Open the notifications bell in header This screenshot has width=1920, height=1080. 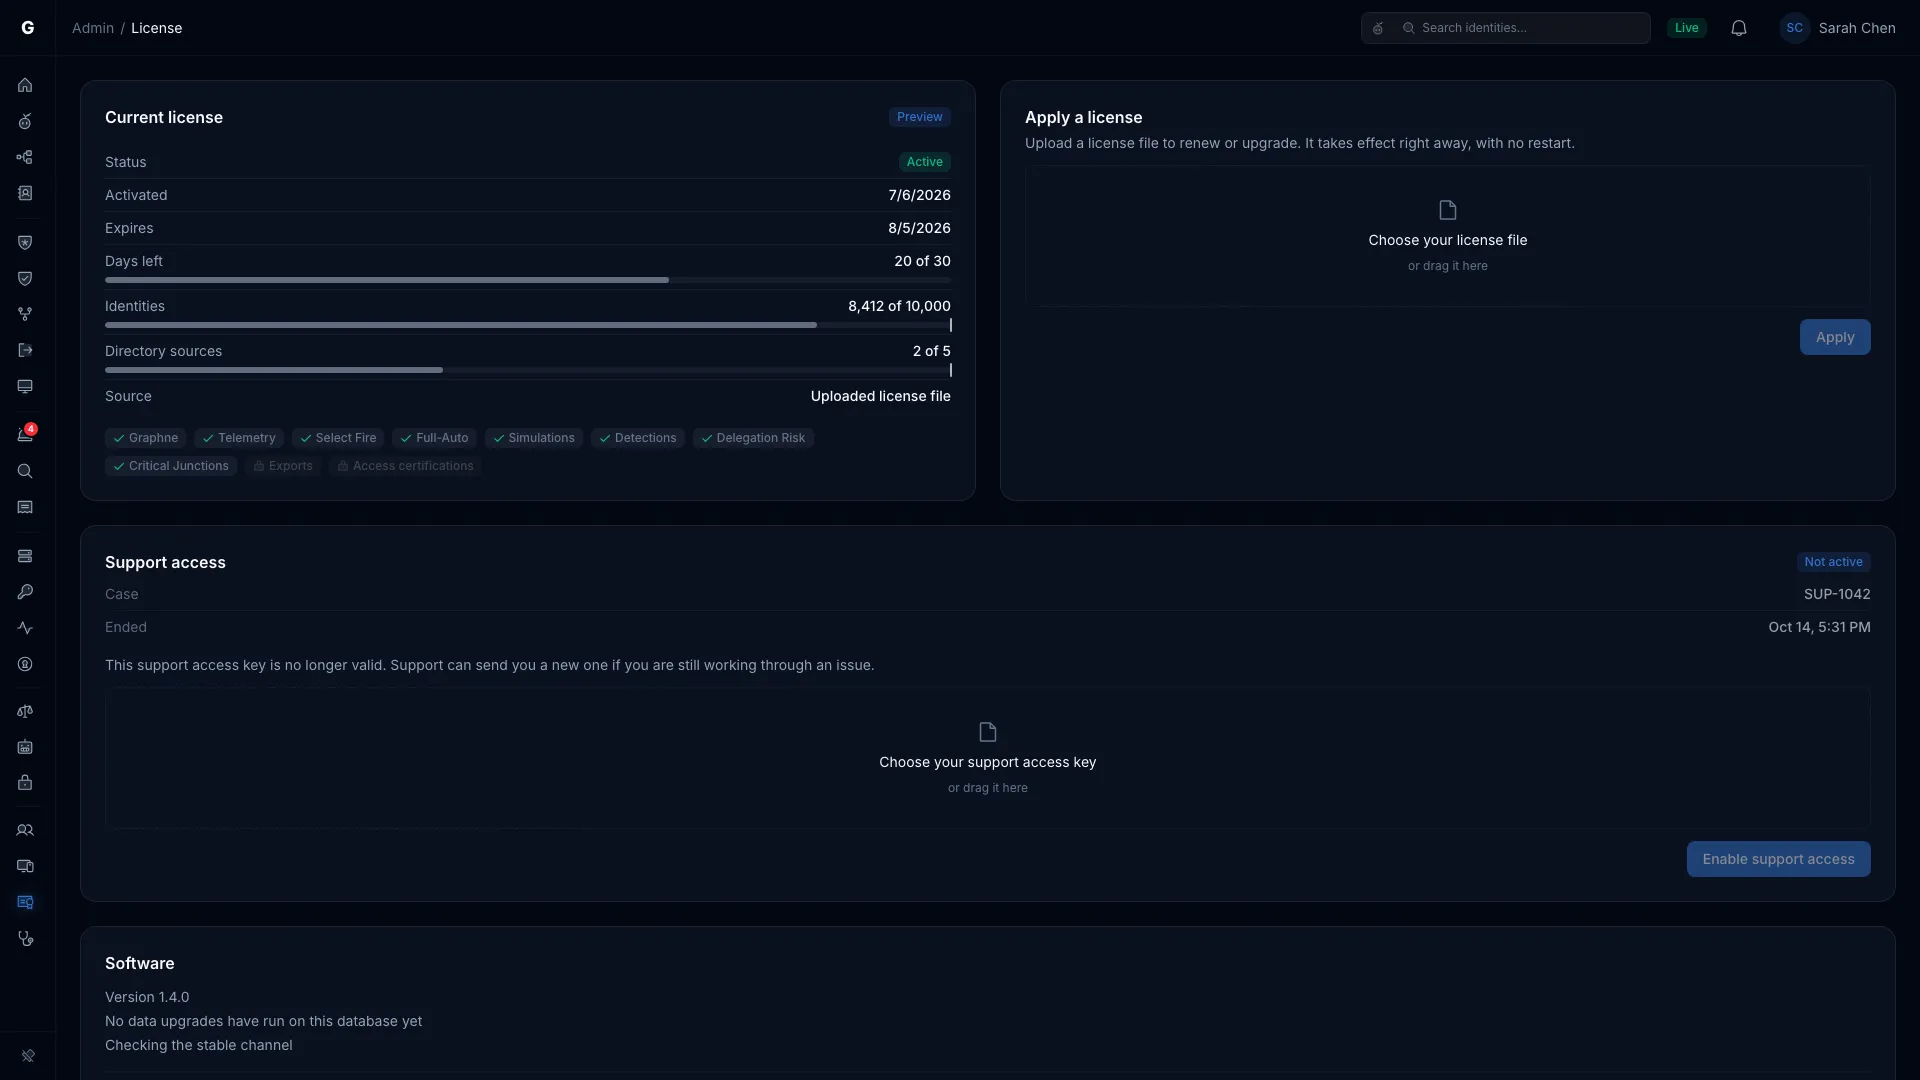point(1739,28)
